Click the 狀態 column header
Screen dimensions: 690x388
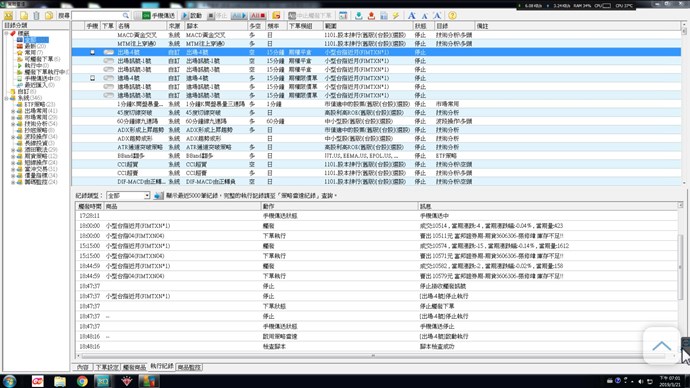424,26
